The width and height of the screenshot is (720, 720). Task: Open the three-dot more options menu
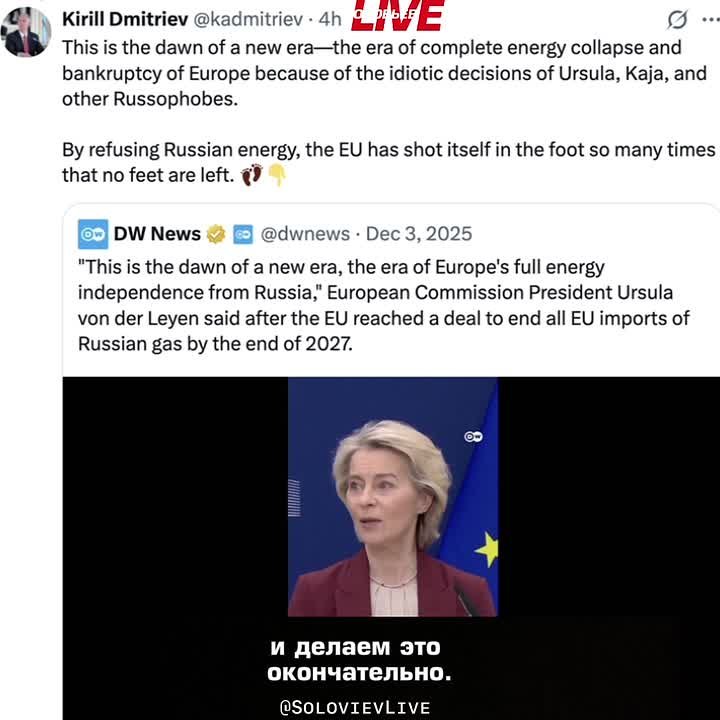[711, 20]
